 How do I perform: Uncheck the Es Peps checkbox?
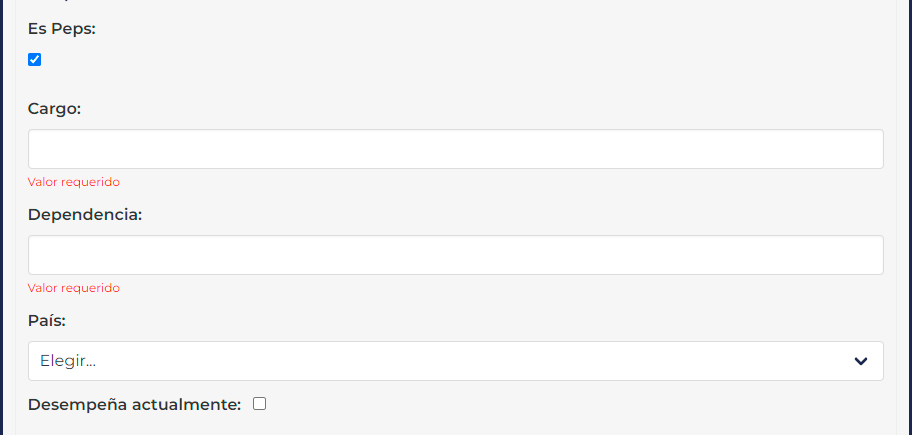click(x=35, y=60)
